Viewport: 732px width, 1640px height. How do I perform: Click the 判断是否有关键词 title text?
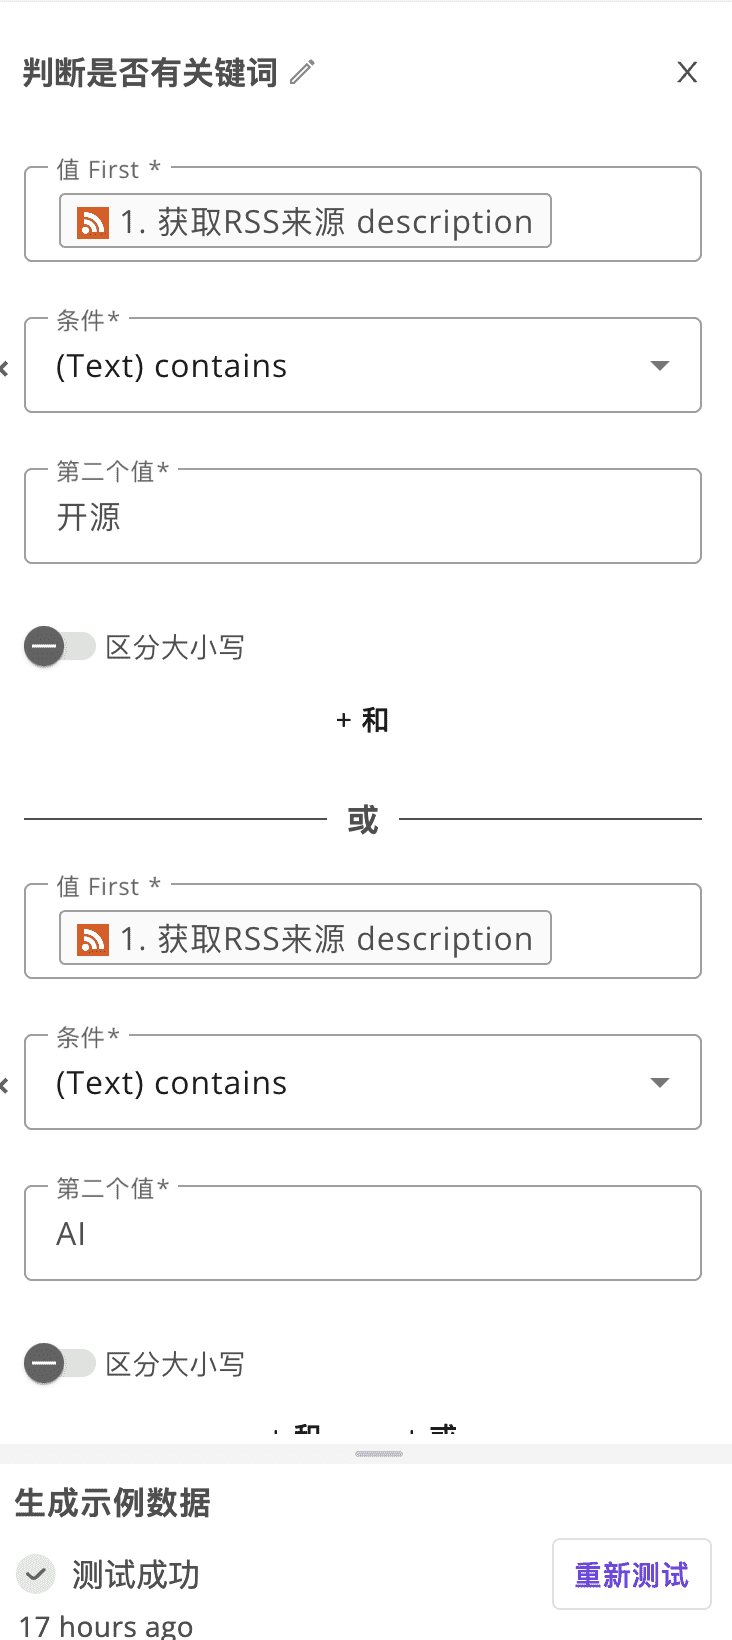click(150, 72)
